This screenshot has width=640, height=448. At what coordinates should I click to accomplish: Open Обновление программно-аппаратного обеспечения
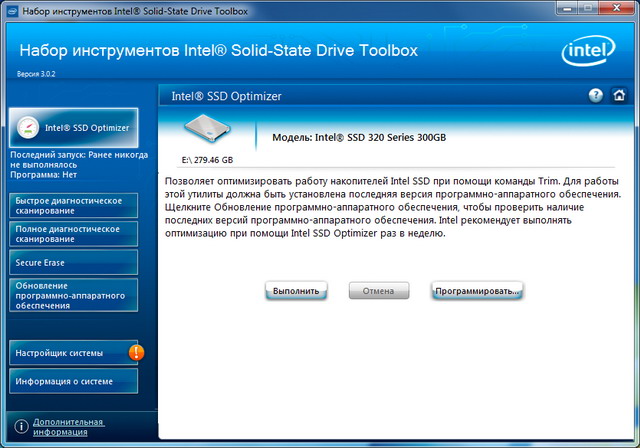click(x=73, y=295)
